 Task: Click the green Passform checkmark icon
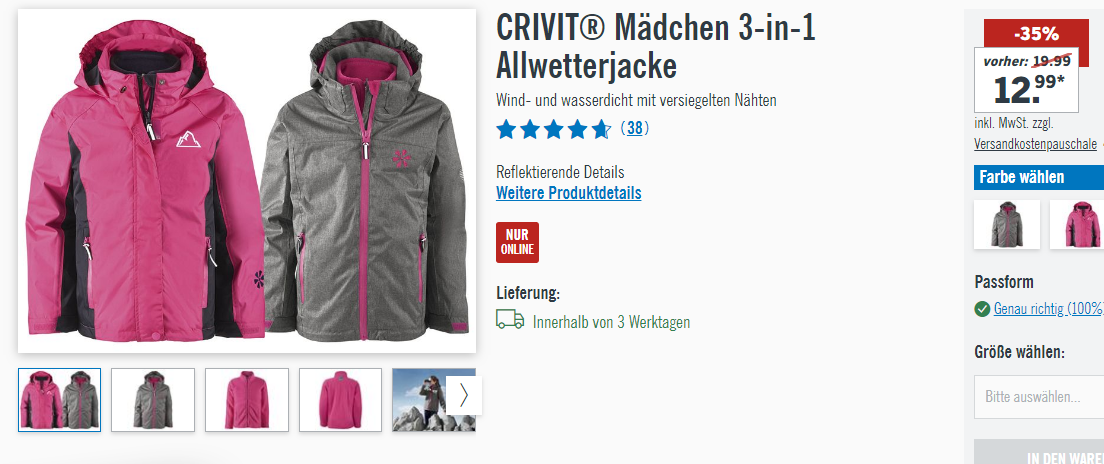(982, 309)
